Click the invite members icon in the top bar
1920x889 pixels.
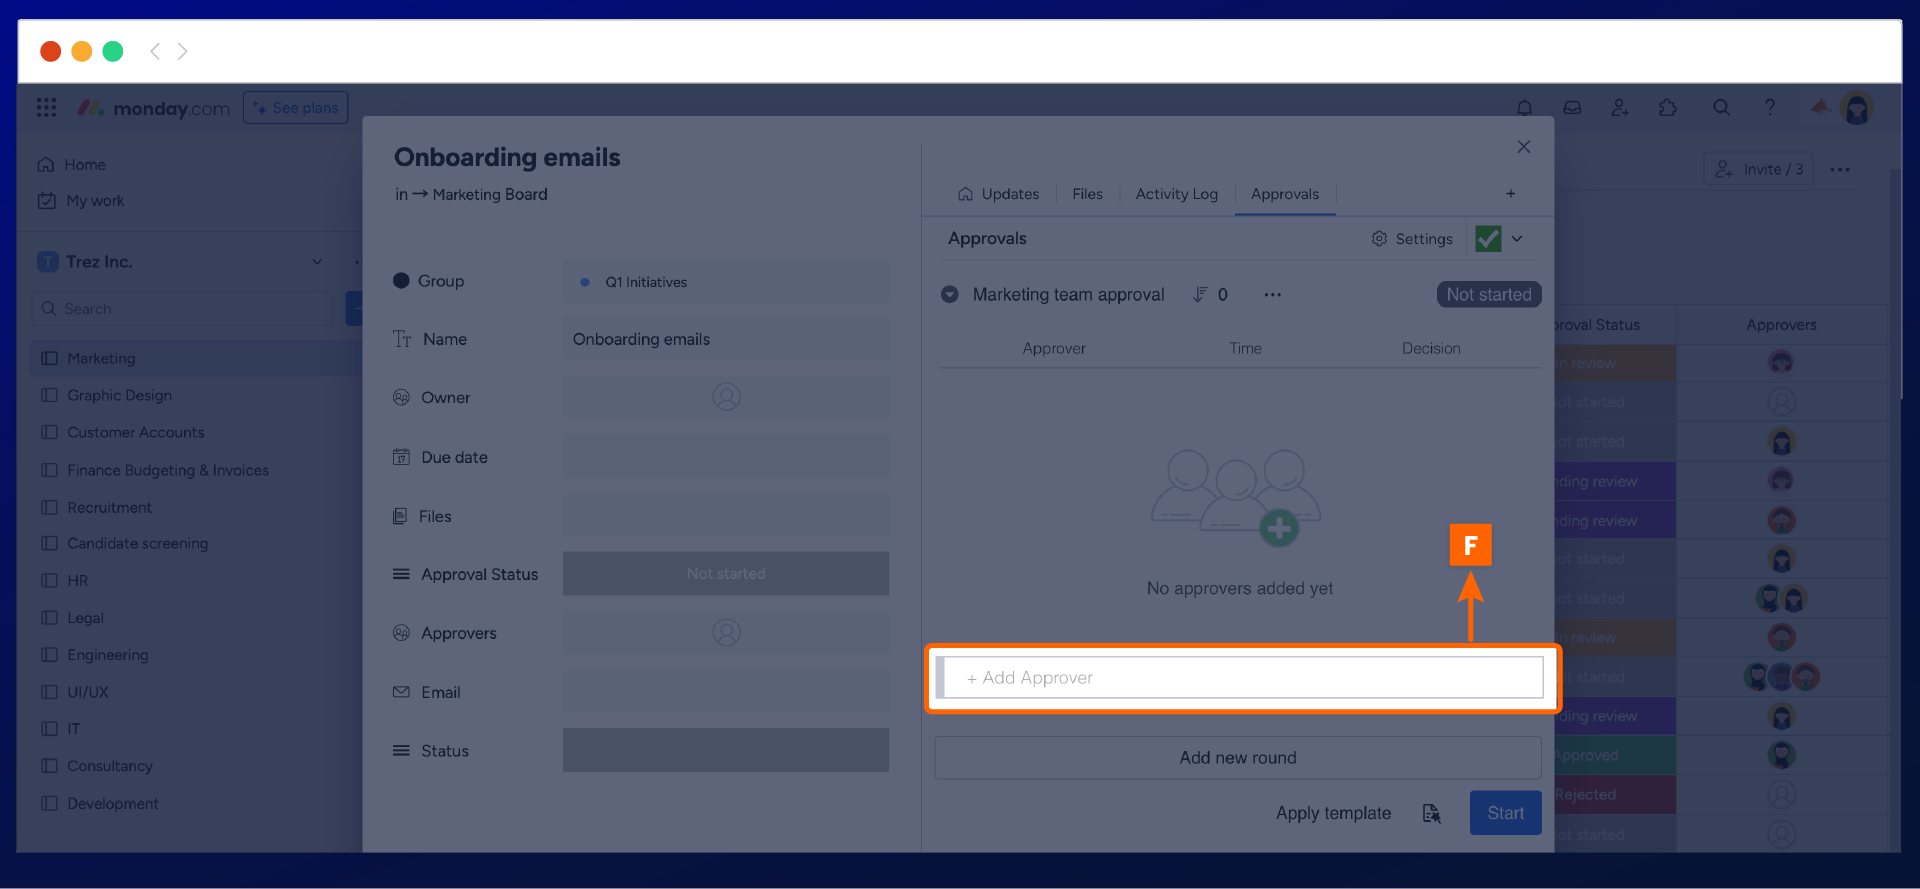(x=1620, y=108)
